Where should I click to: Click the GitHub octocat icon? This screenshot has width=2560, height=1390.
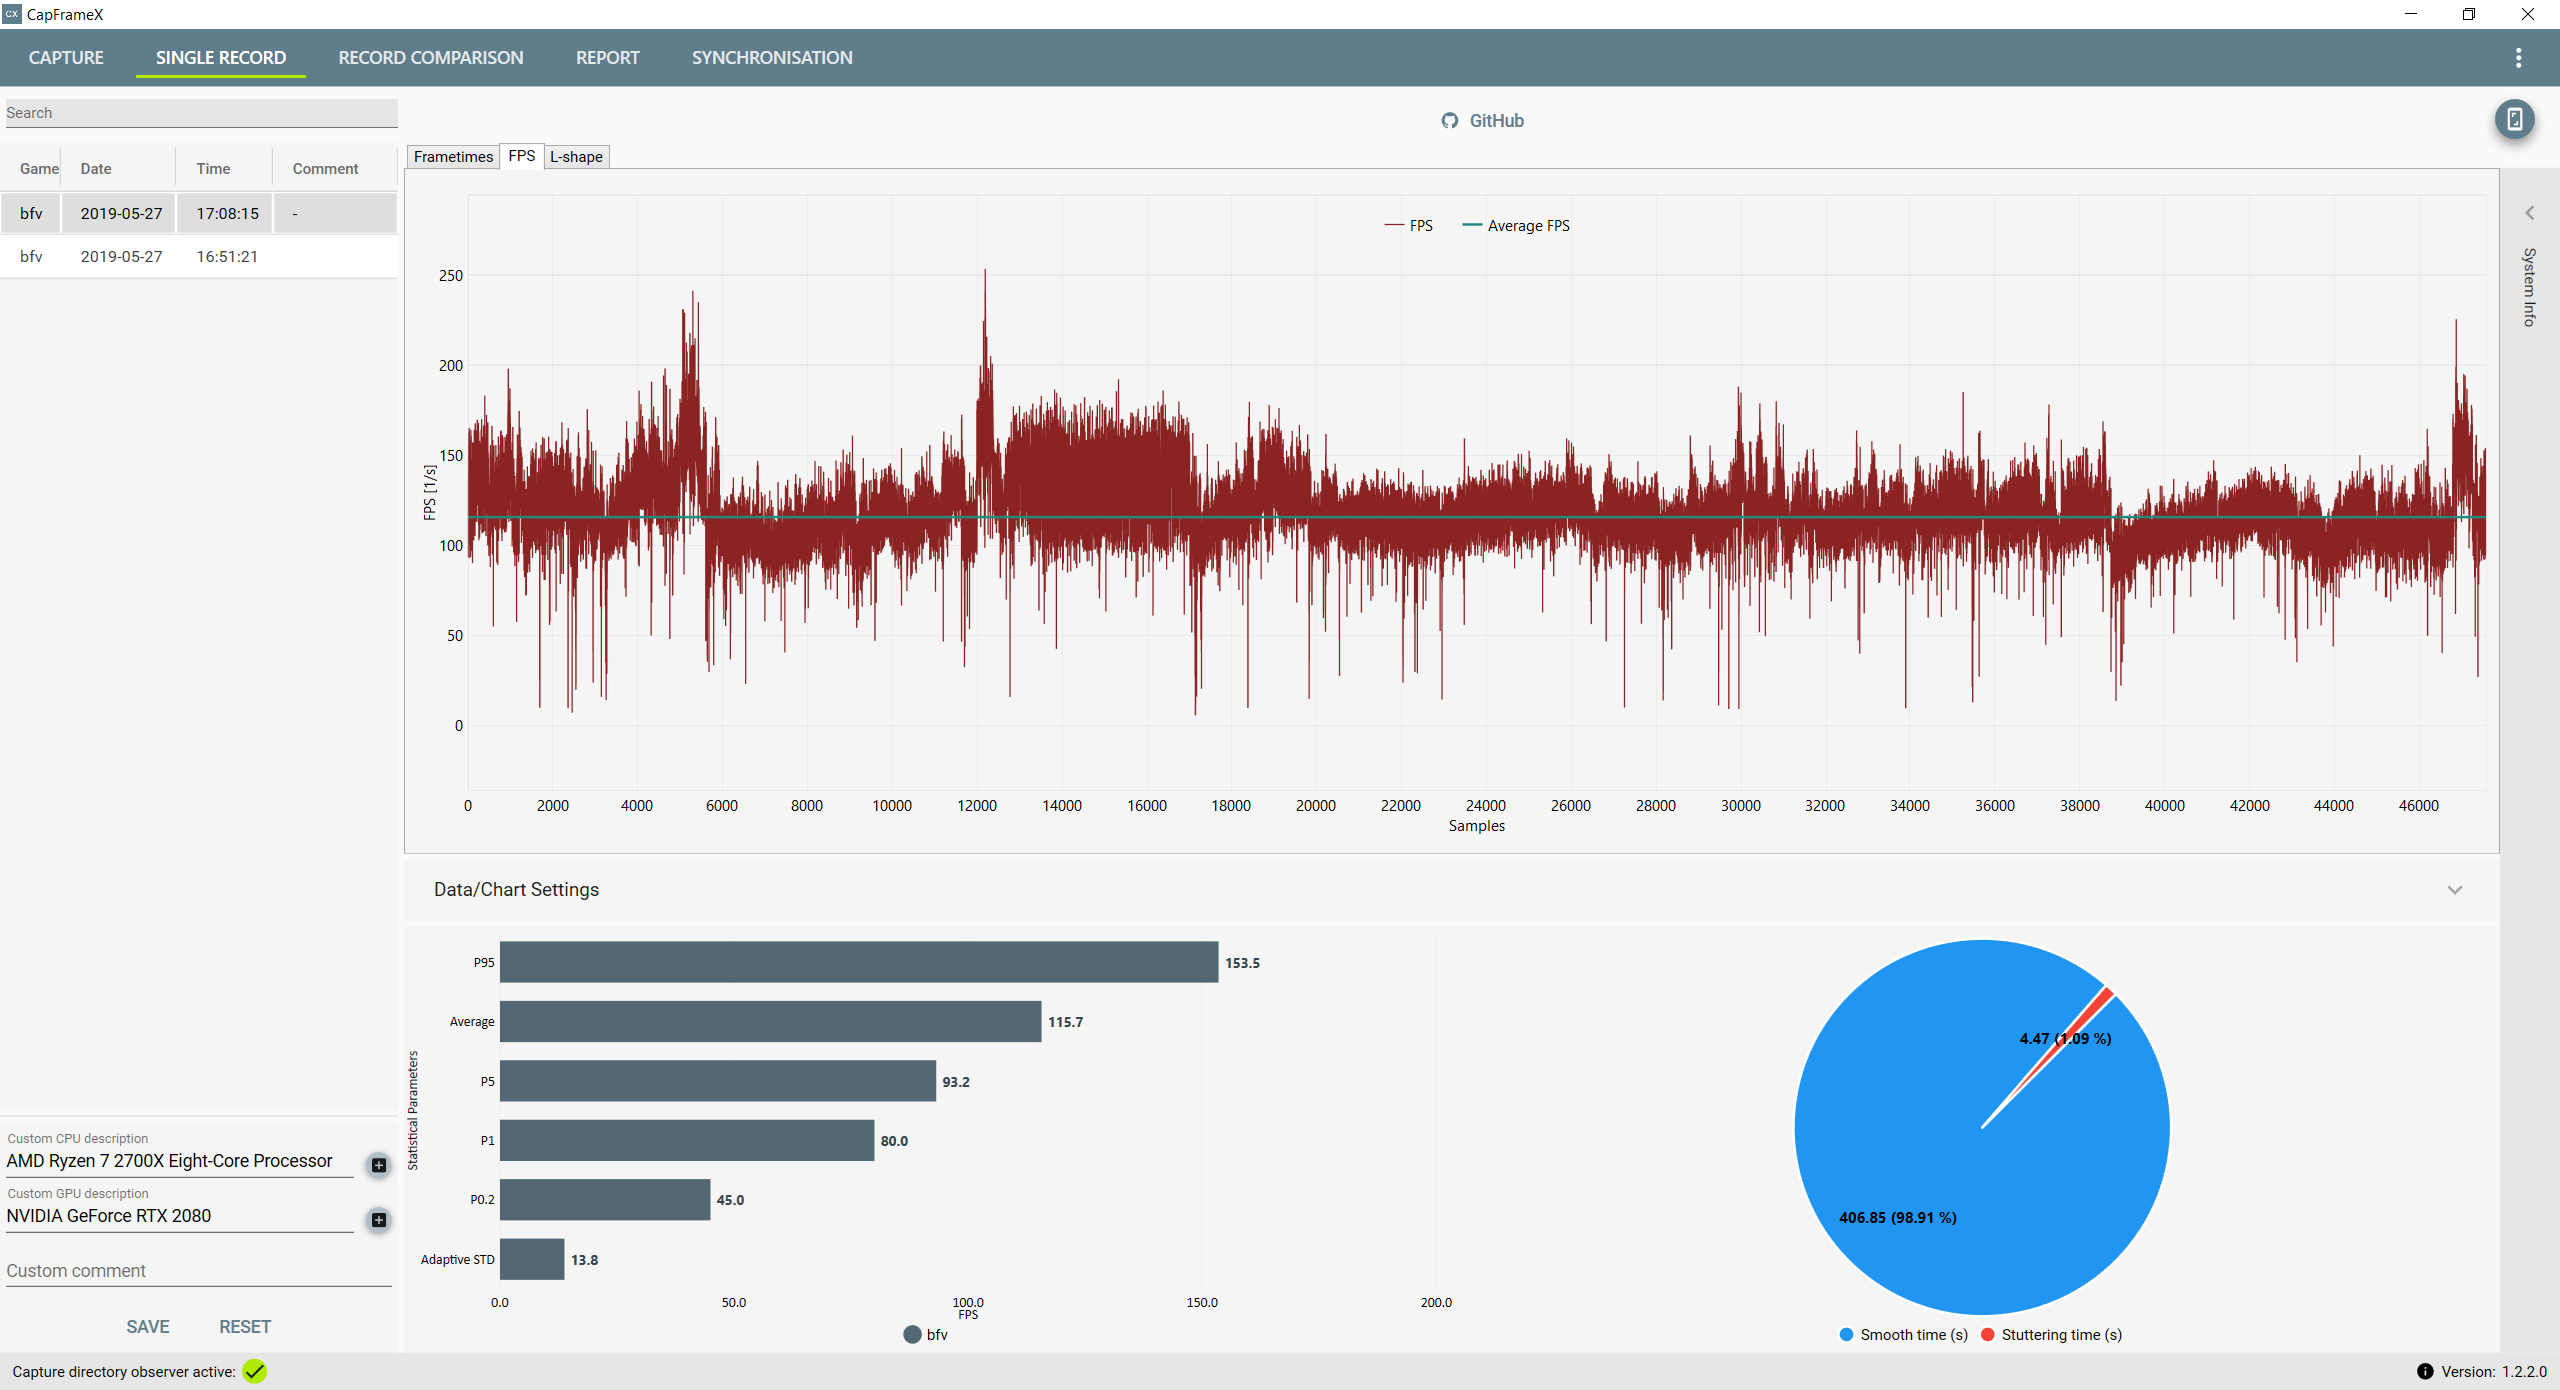pos(1449,121)
